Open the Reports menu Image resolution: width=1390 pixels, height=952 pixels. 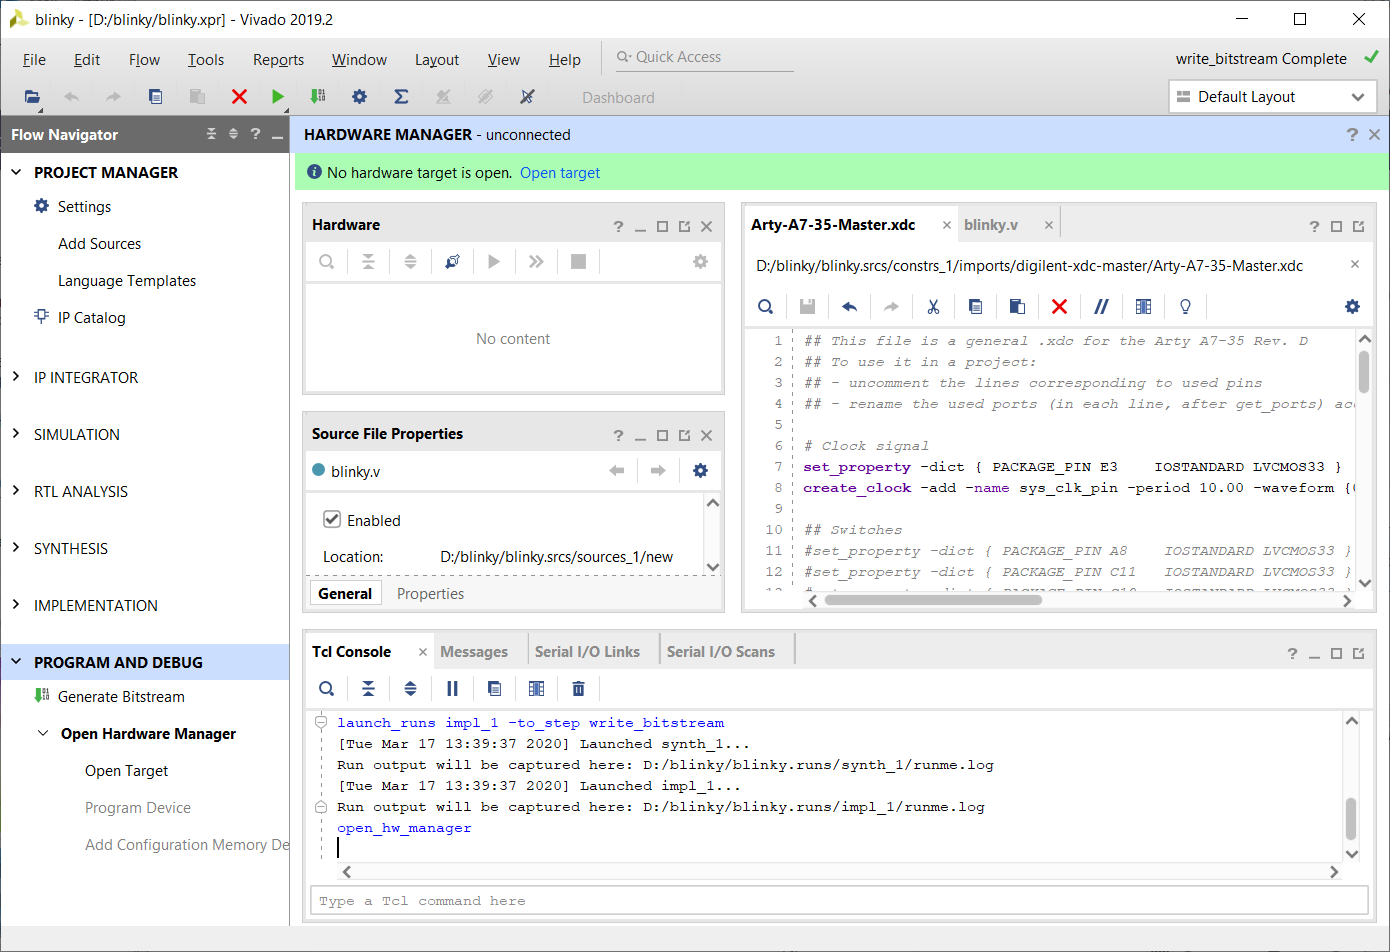[278, 60]
